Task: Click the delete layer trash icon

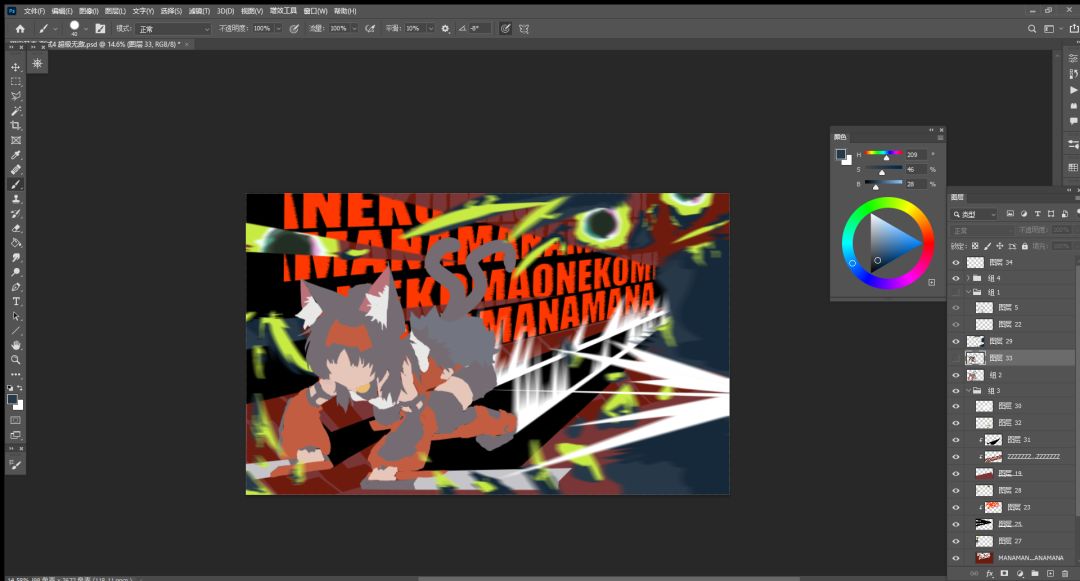Action: pyautogui.click(x=1065, y=573)
